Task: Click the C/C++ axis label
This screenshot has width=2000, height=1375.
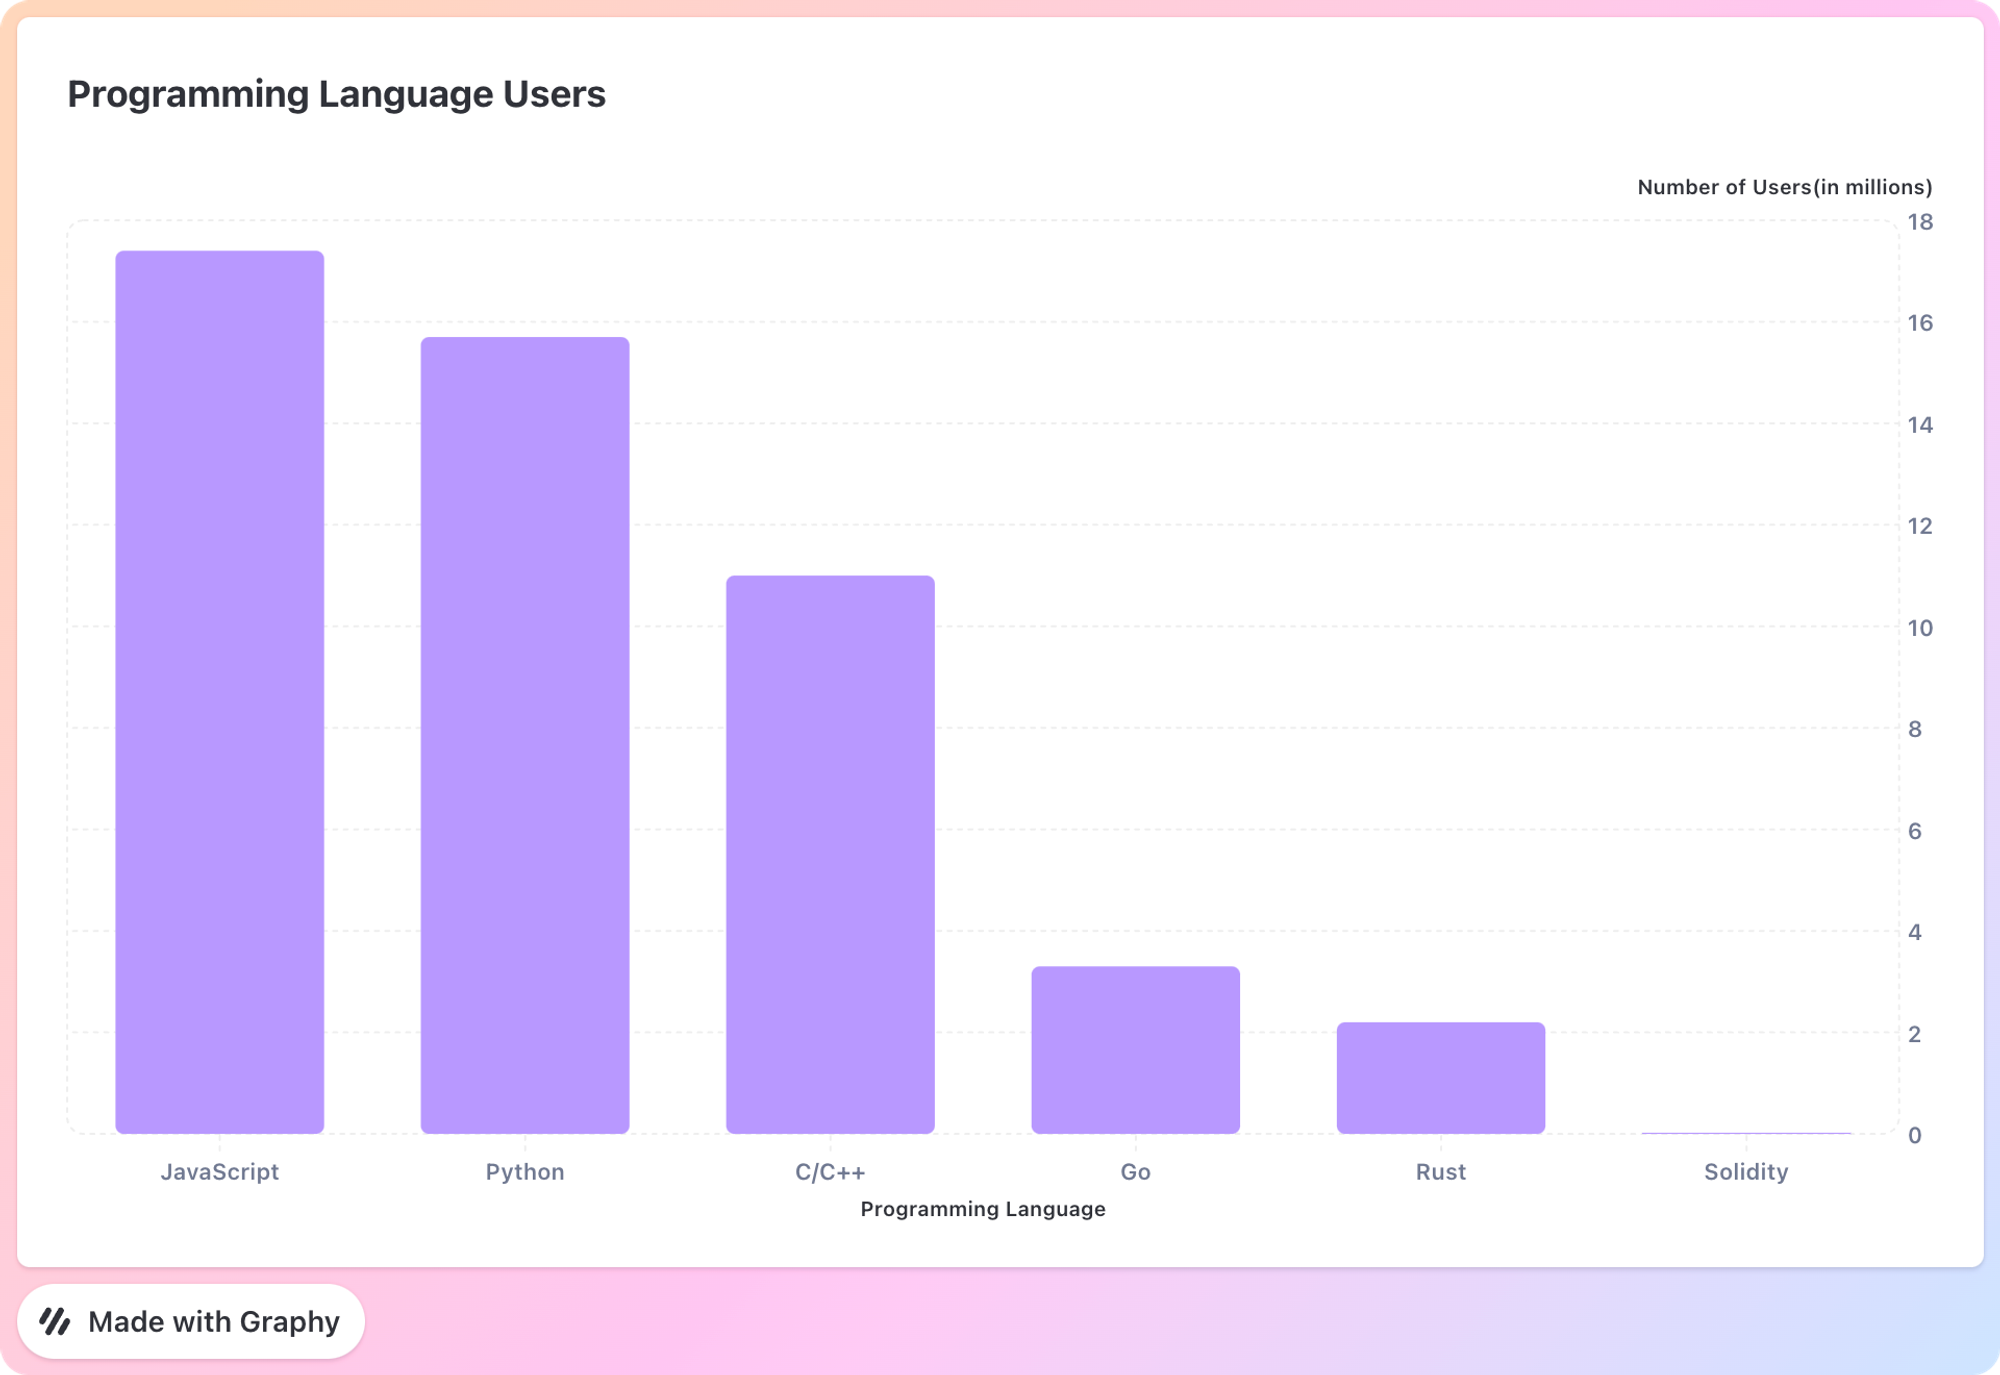Action: pos(830,1172)
